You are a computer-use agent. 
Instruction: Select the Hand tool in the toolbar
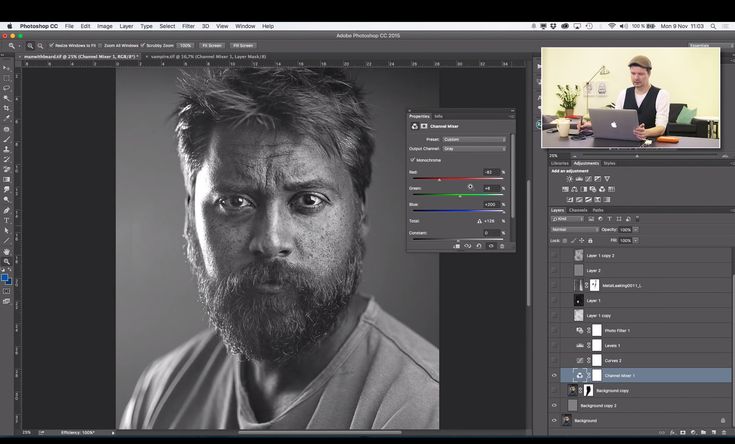tap(7, 252)
